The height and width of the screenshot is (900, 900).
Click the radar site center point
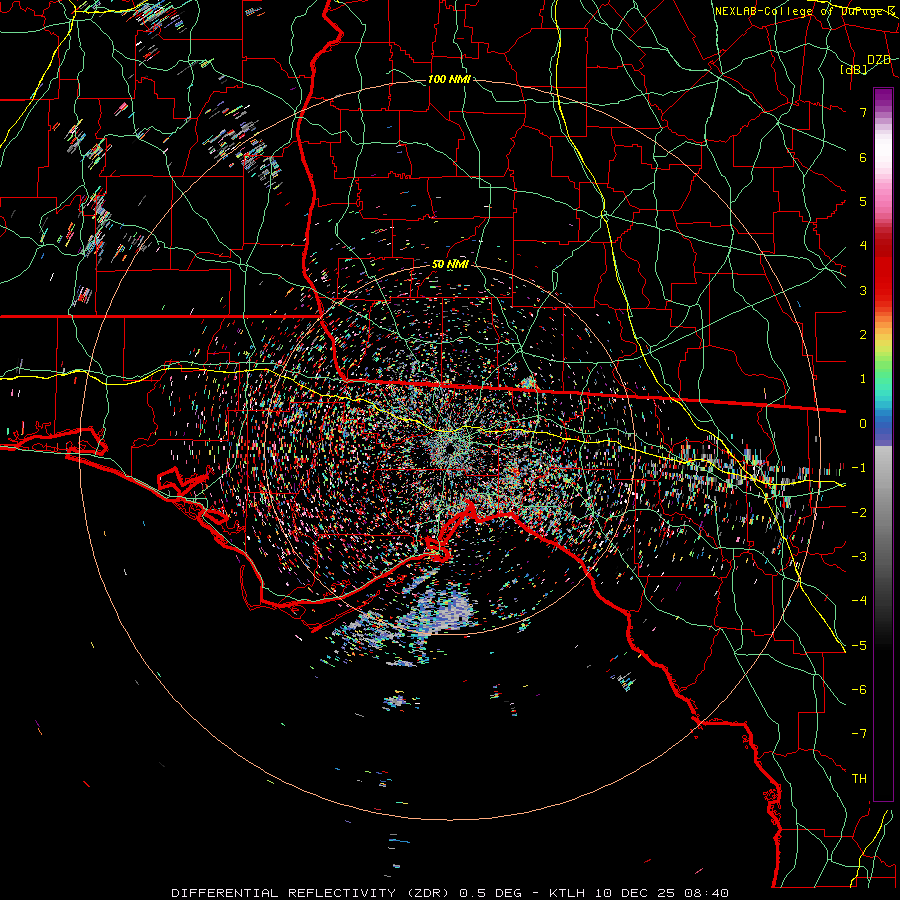[x=450, y=449]
